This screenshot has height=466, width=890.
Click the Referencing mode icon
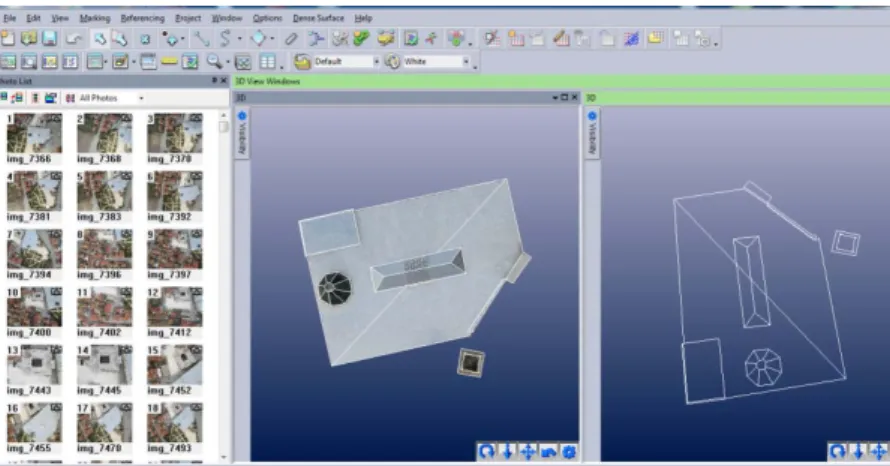pyautogui.click(x=316, y=39)
